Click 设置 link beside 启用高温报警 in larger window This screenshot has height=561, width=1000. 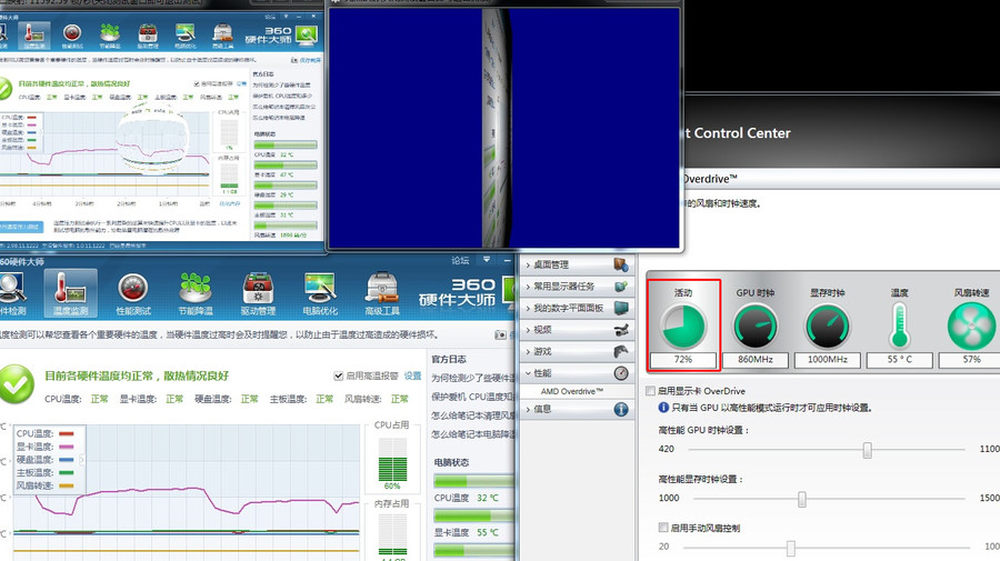pyautogui.click(x=412, y=375)
